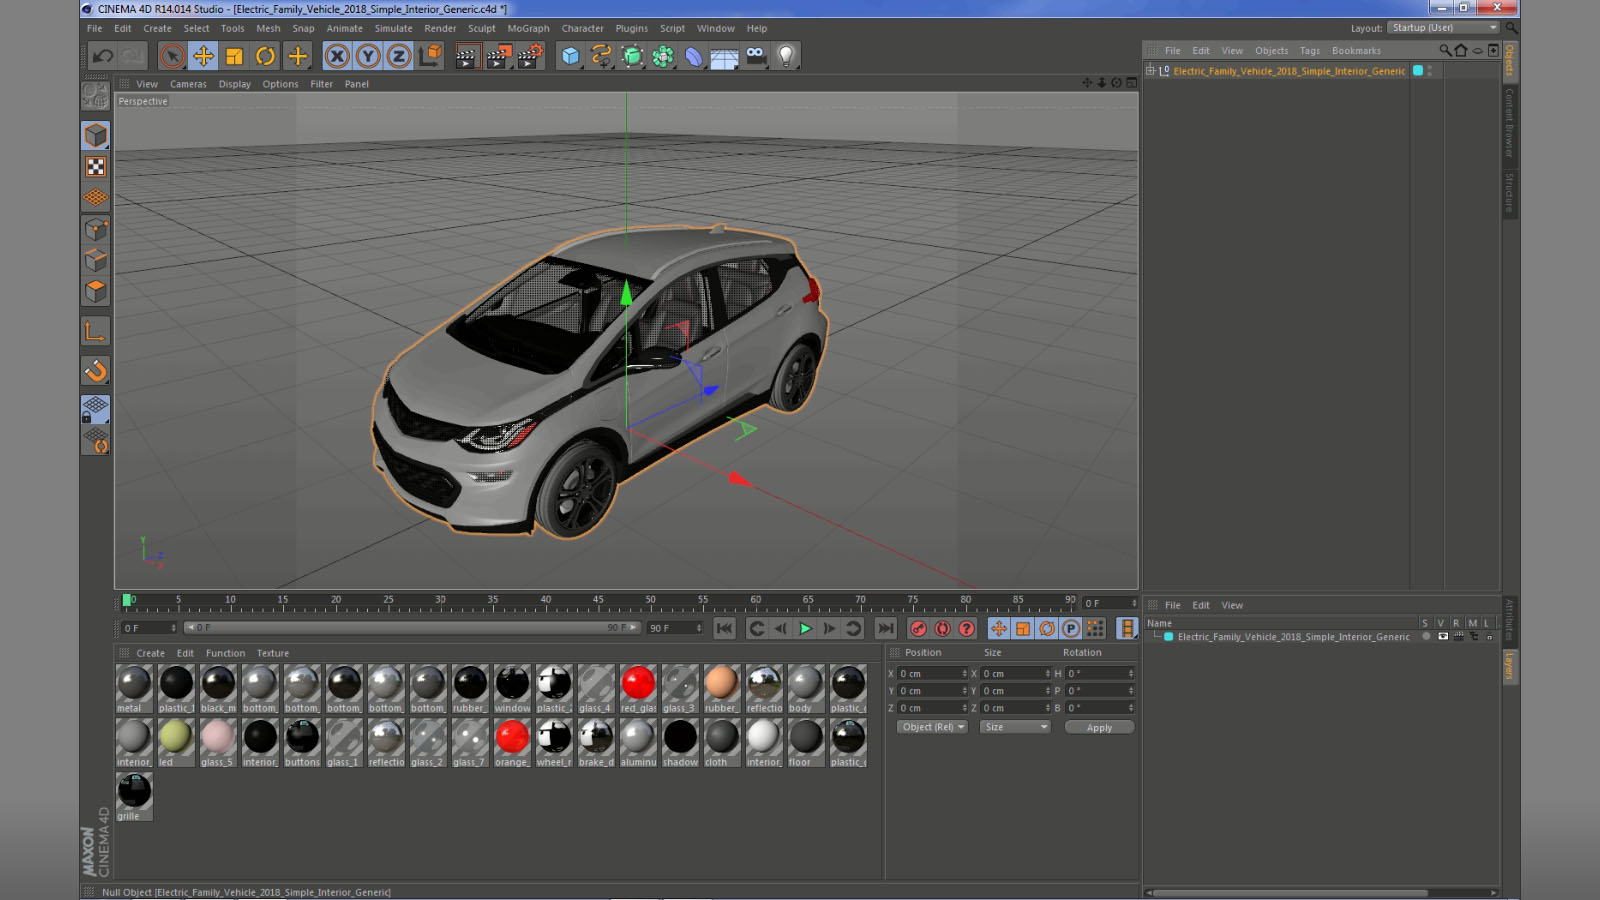Image resolution: width=1600 pixels, height=900 pixels.
Task: Switch to Texture mode checker icon
Action: [x=96, y=167]
